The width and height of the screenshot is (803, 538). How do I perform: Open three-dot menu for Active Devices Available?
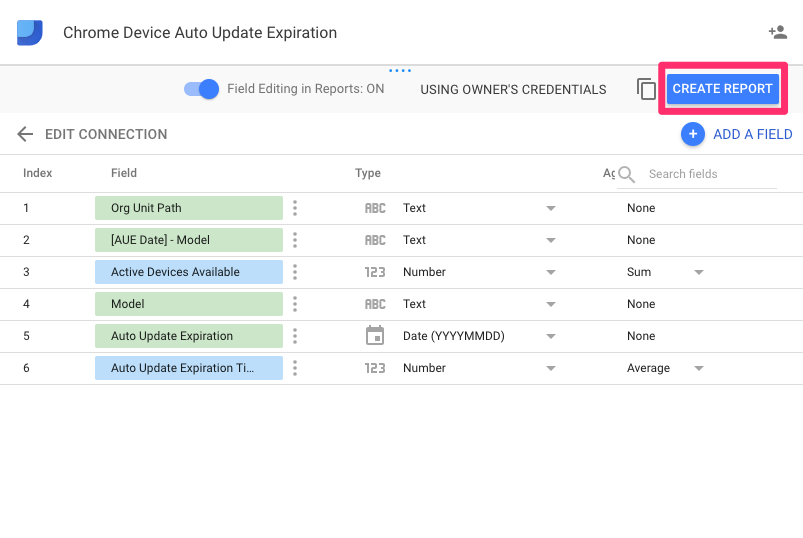coord(295,272)
